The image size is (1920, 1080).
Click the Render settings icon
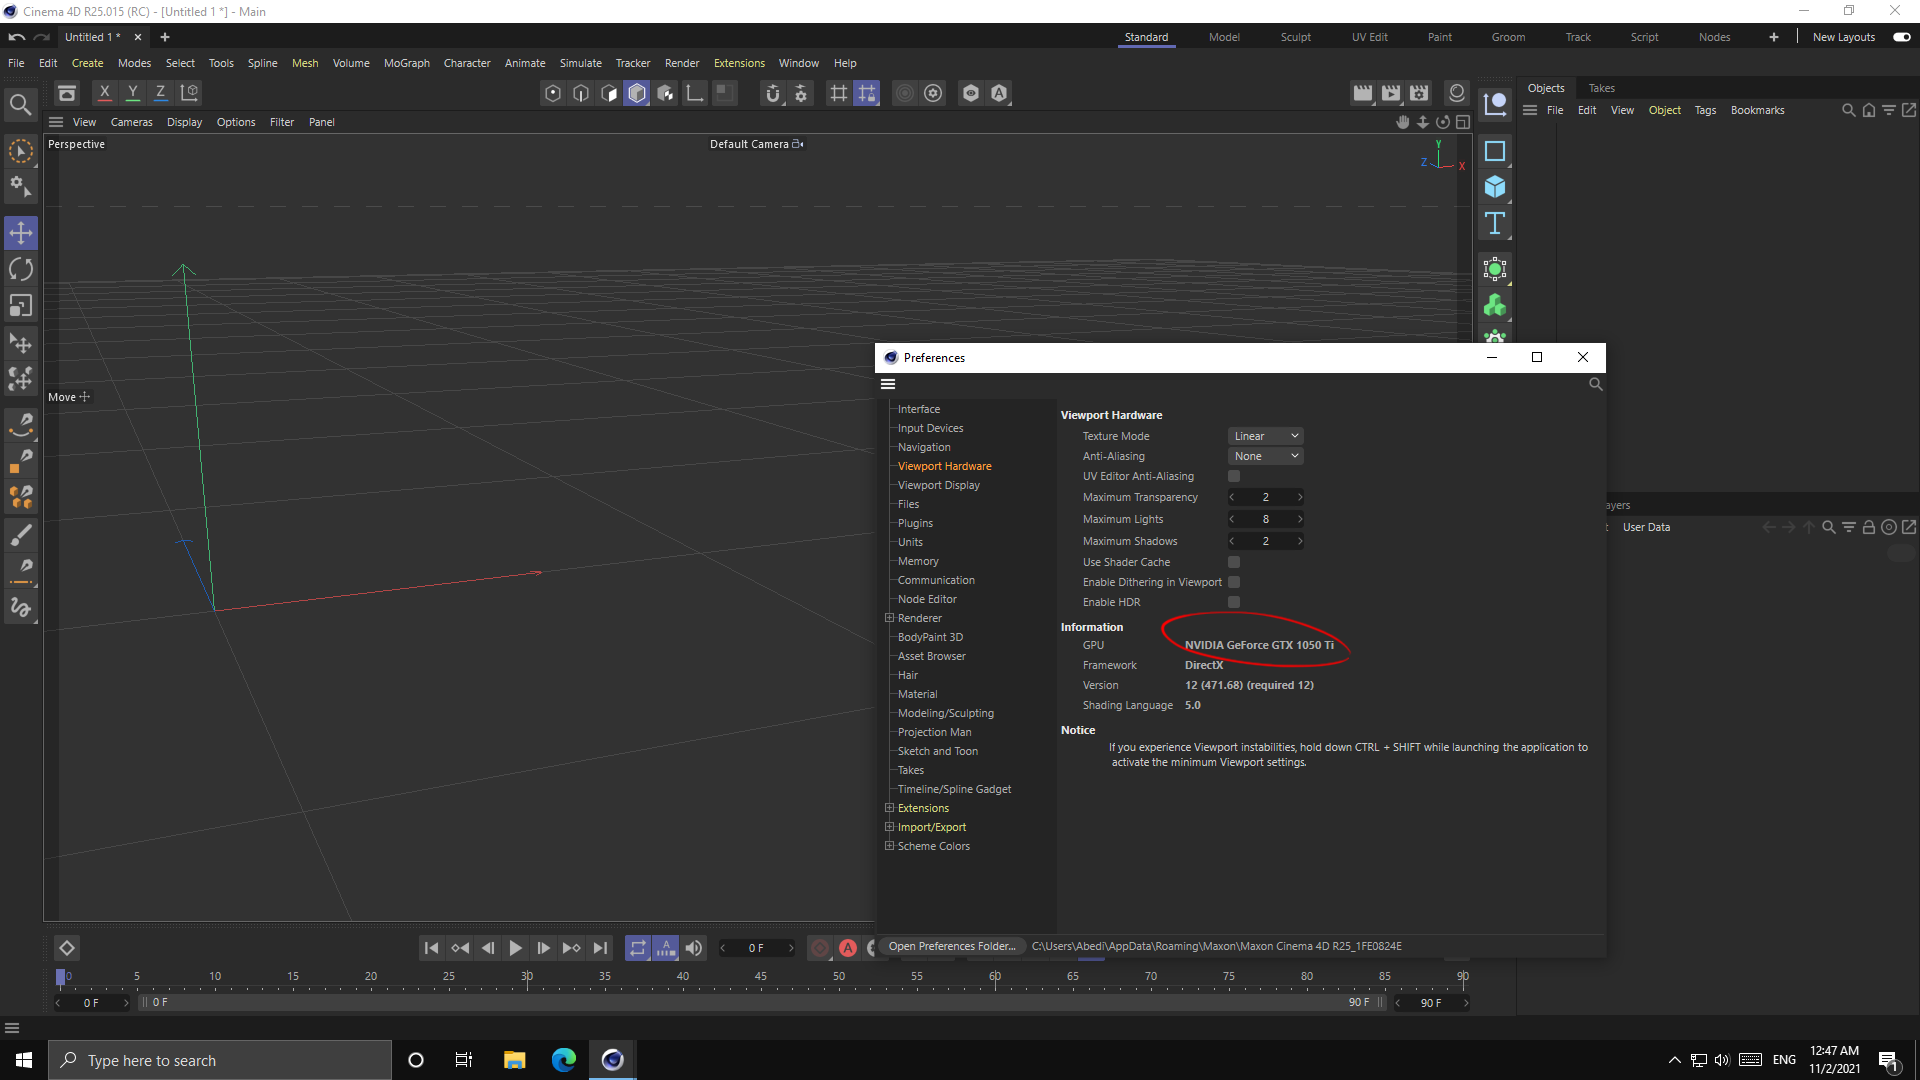coord(1419,94)
